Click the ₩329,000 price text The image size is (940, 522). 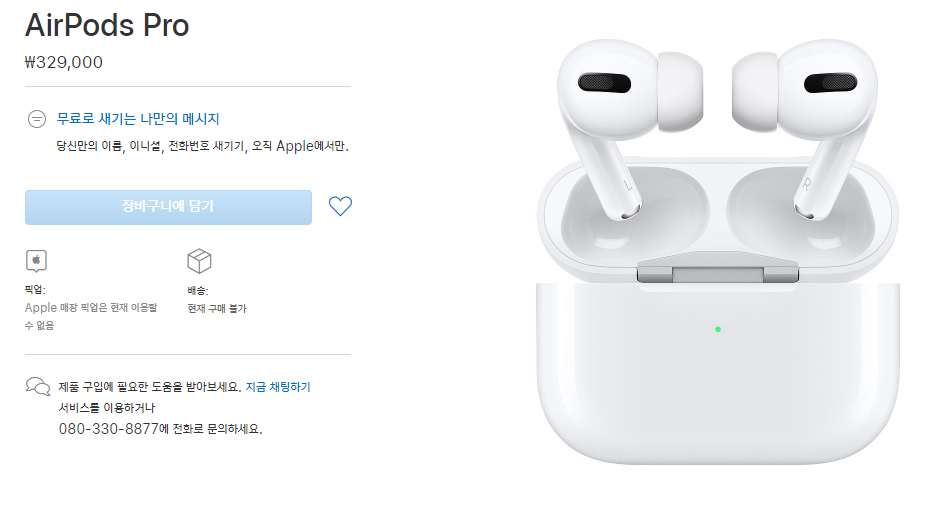coord(64,62)
